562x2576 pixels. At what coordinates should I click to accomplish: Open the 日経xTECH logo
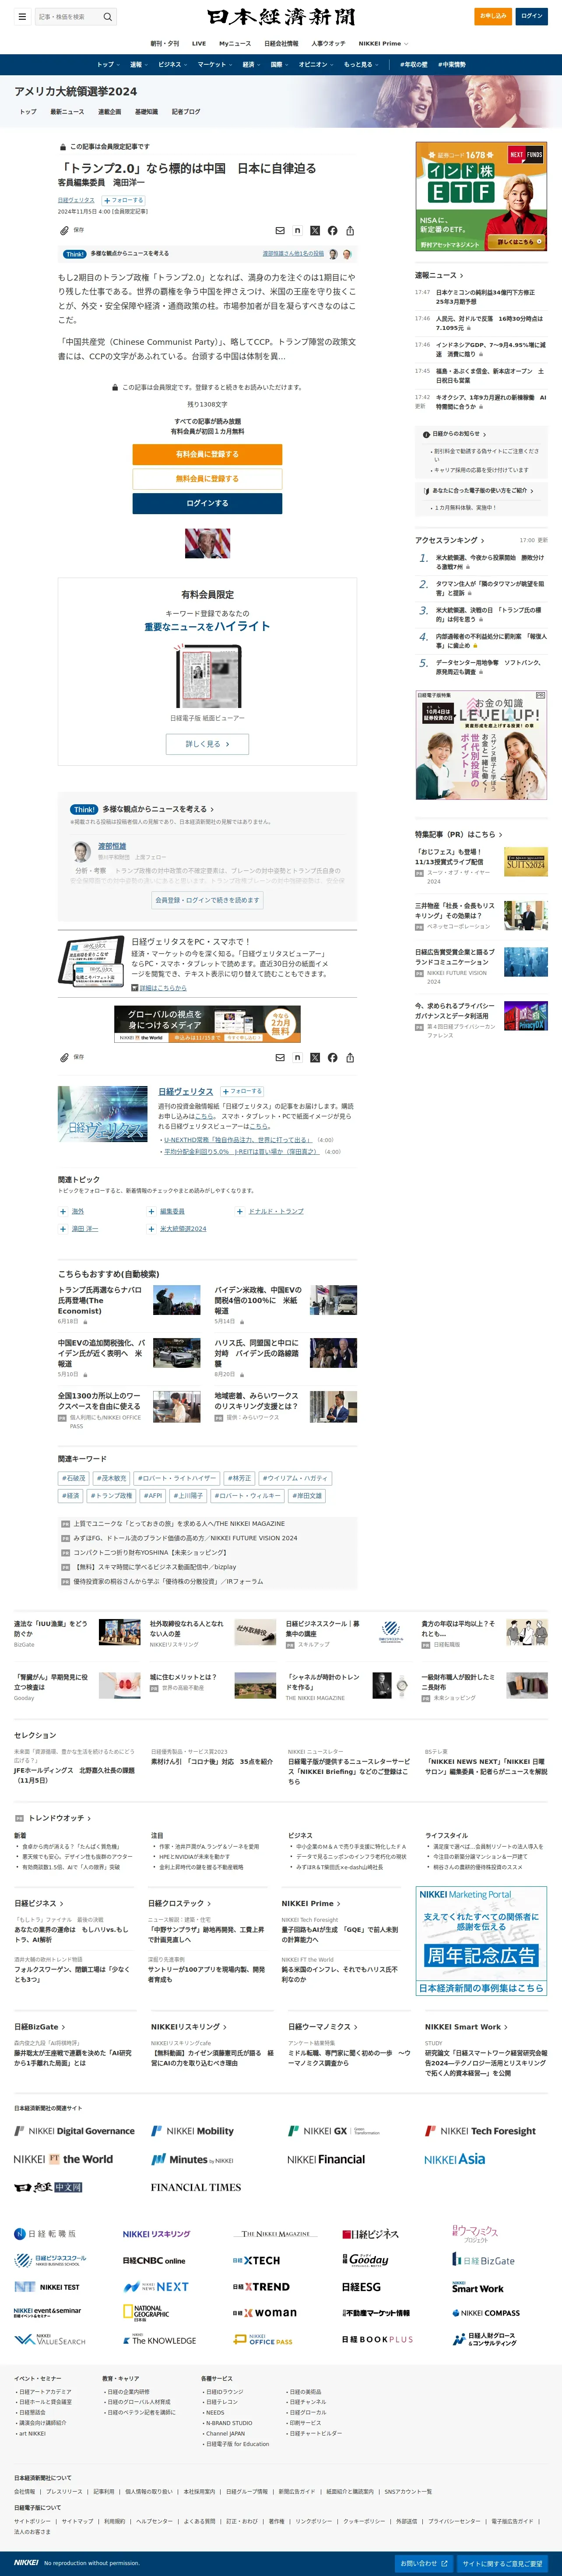tap(256, 2260)
